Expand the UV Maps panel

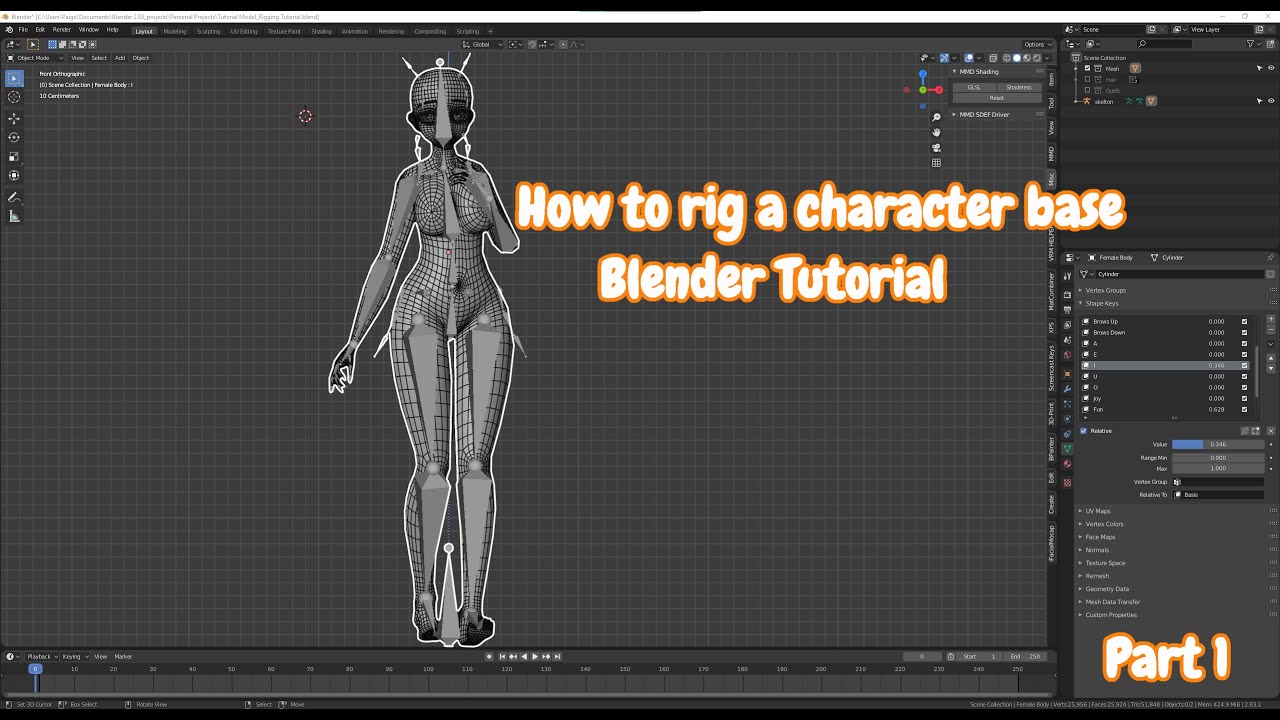coord(1097,511)
